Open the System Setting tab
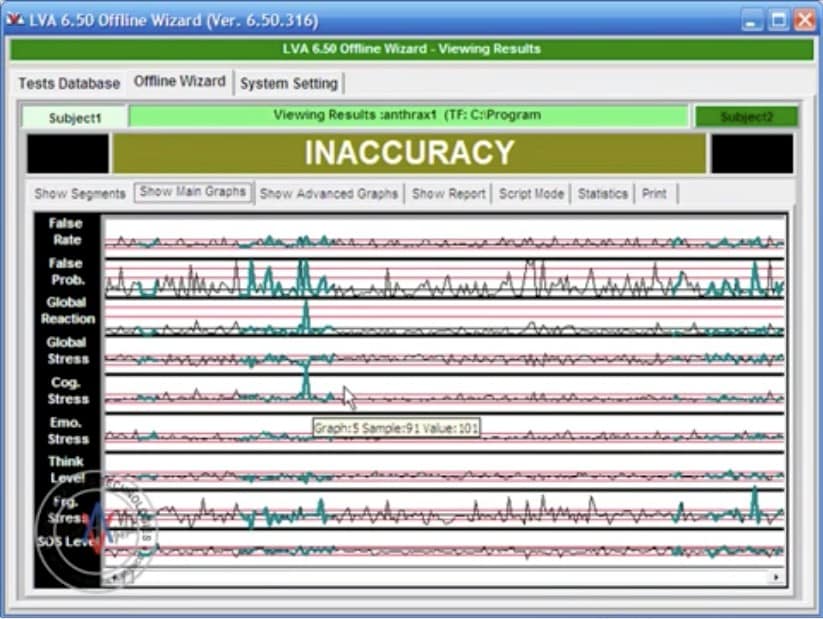The height and width of the screenshot is (619, 823). (x=289, y=83)
